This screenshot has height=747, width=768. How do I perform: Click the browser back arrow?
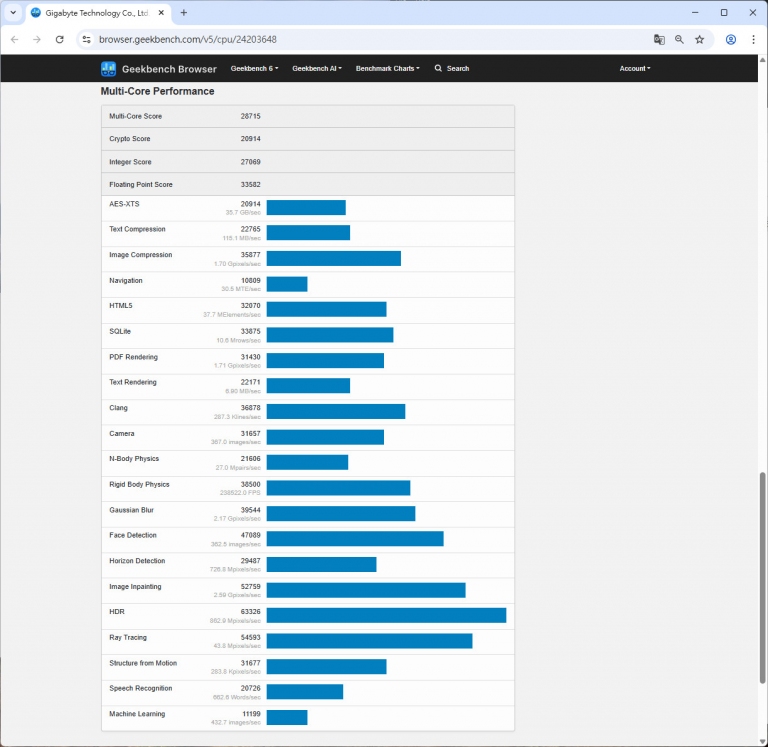14,39
